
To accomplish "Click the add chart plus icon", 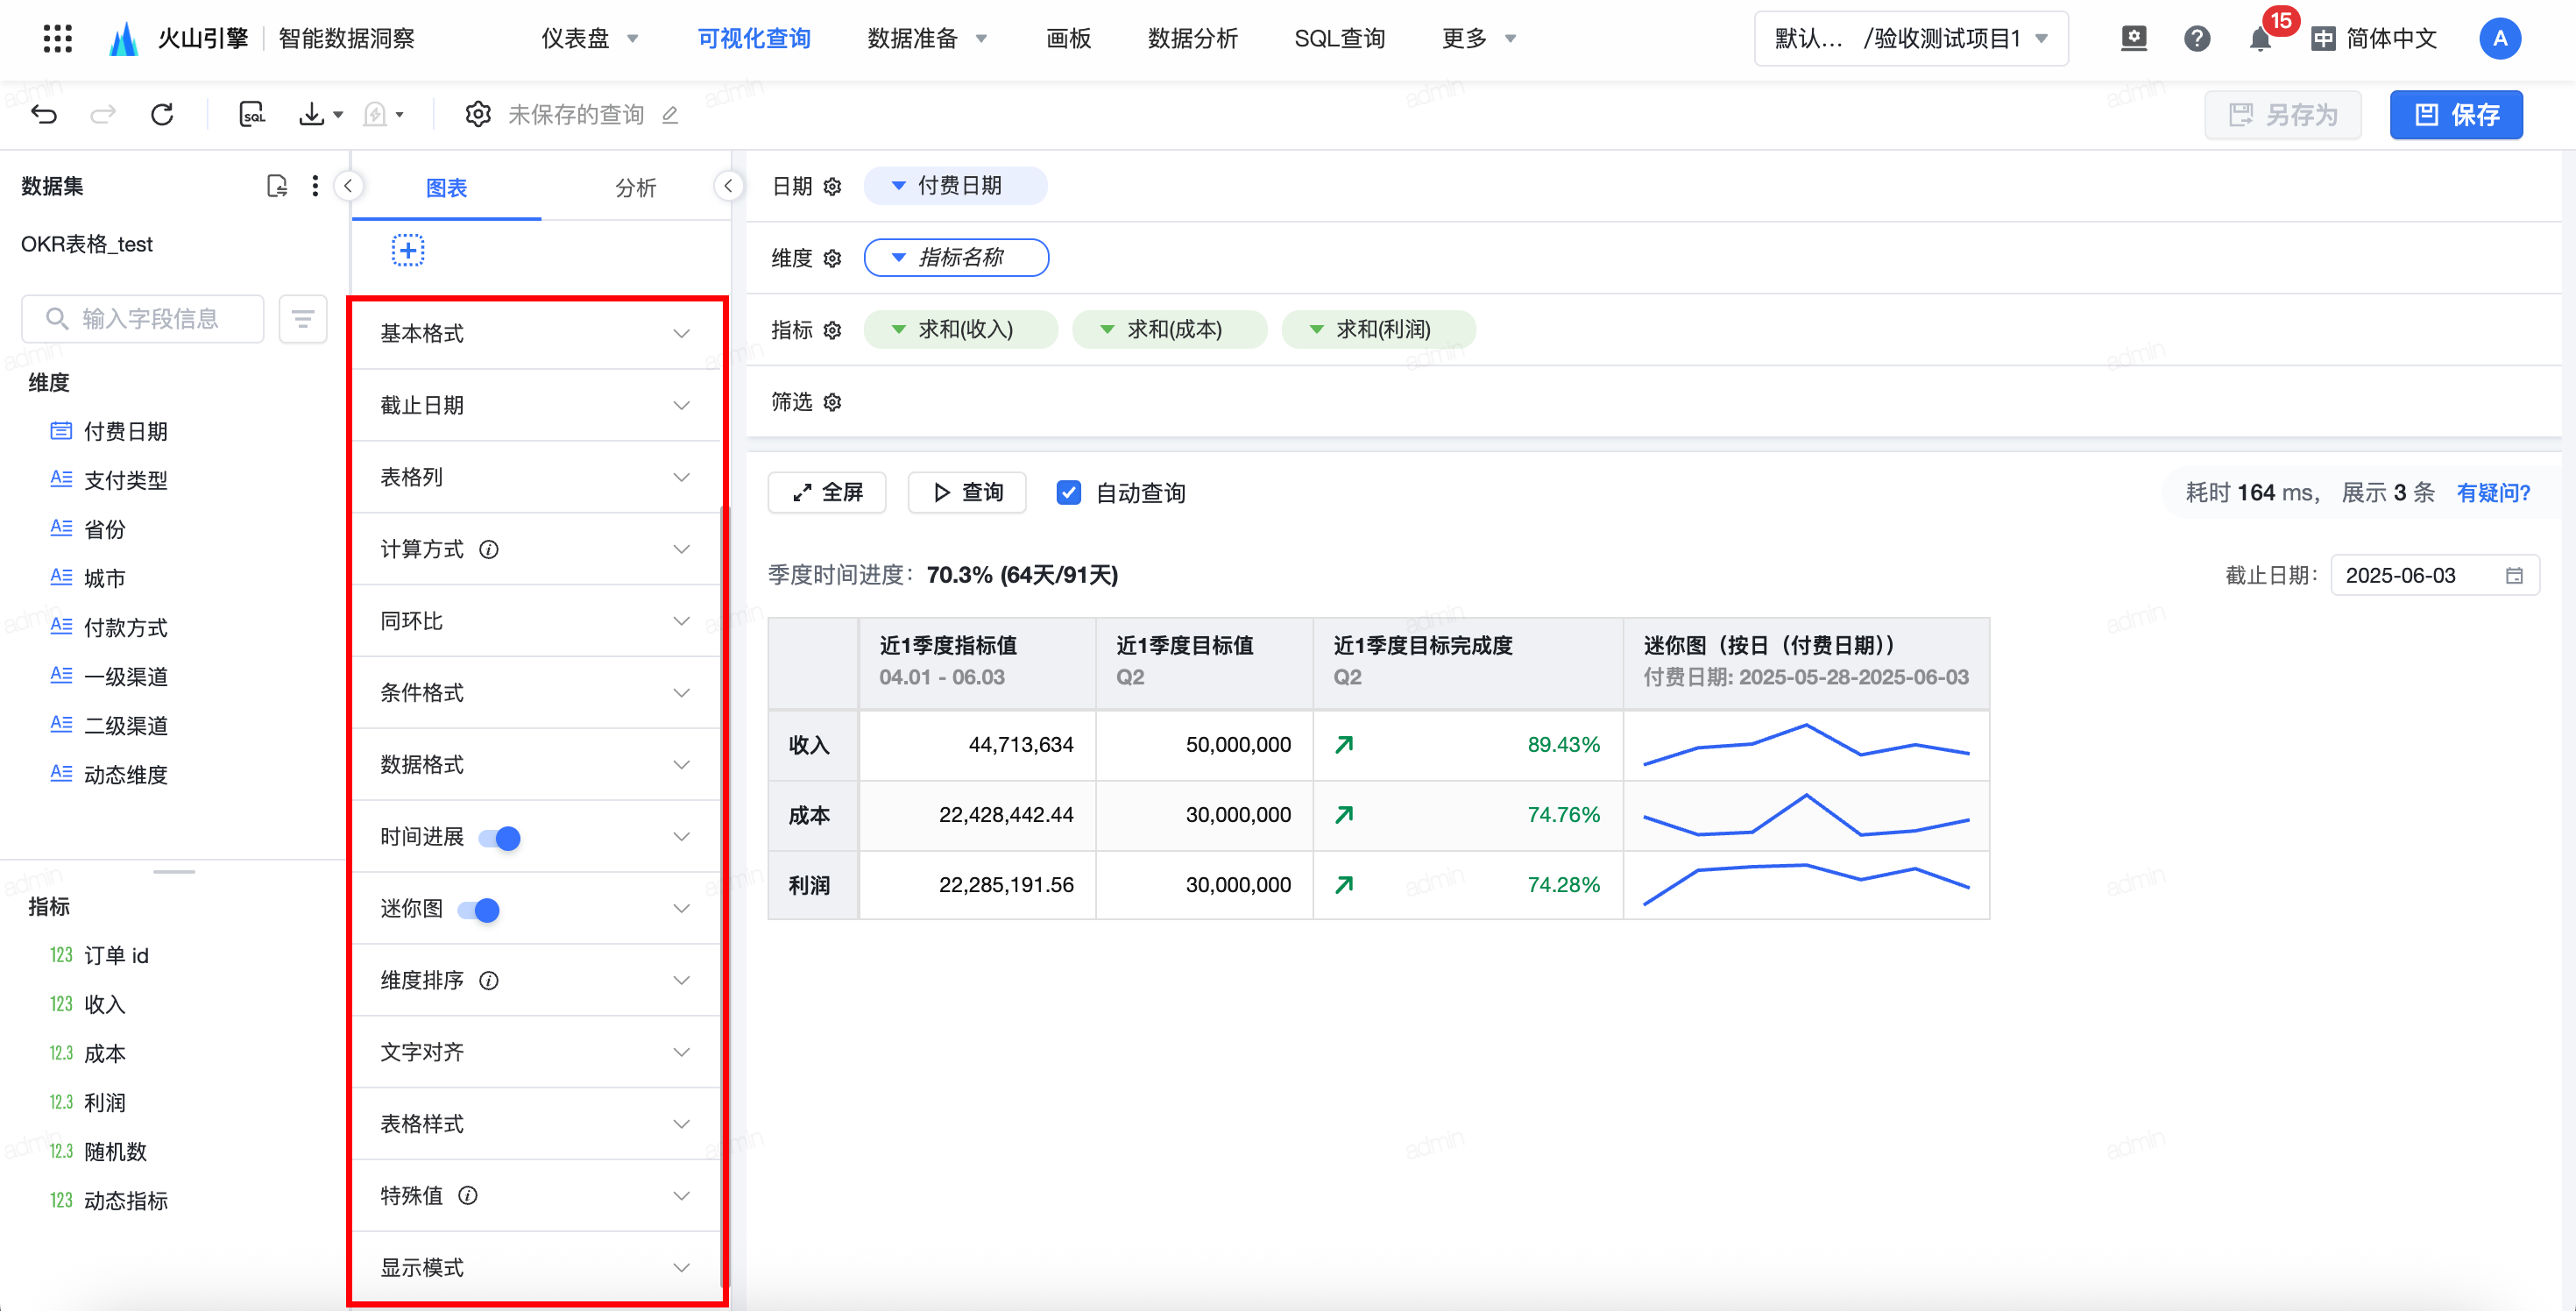I will pyautogui.click(x=408, y=250).
